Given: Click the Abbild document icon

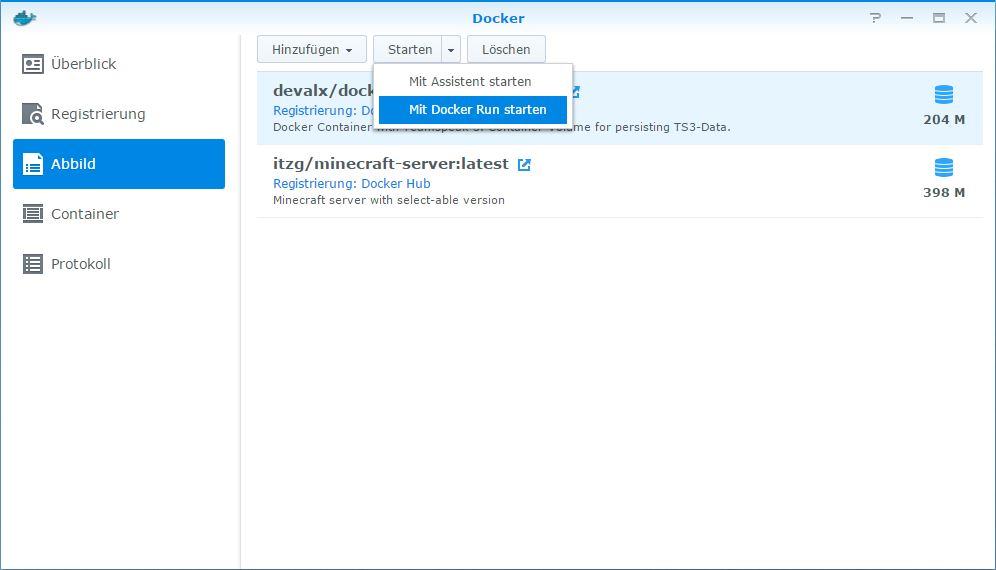Looking at the screenshot, I should pos(32,164).
